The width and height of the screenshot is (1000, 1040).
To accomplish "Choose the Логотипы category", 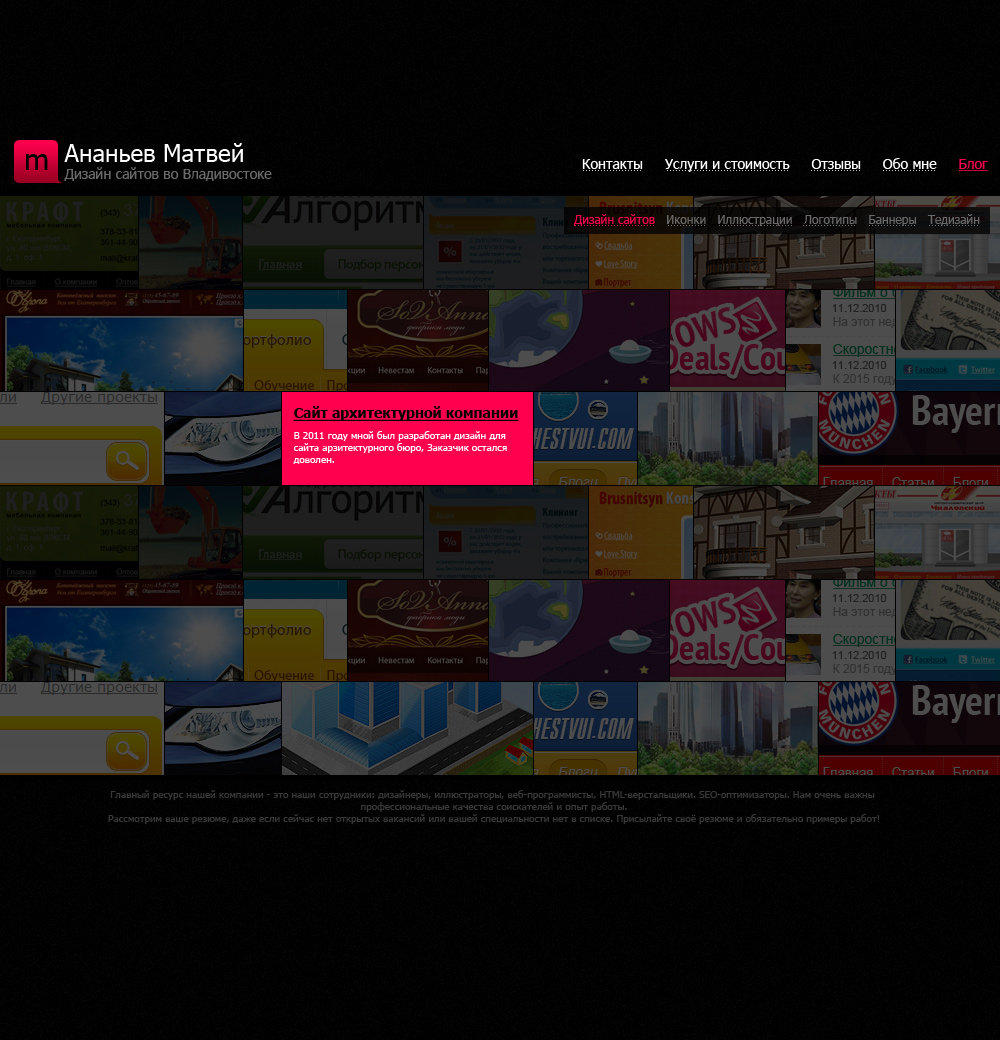I will coord(830,220).
